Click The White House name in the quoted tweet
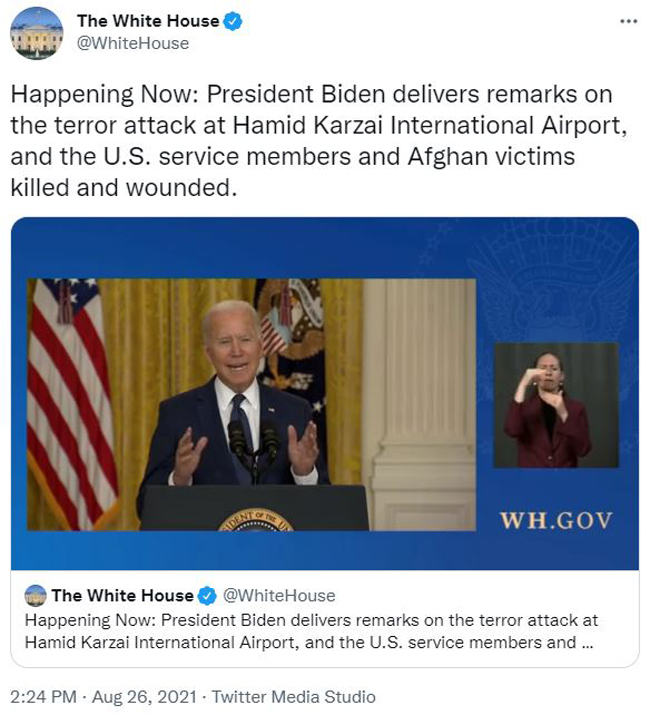 pyautogui.click(x=122, y=596)
